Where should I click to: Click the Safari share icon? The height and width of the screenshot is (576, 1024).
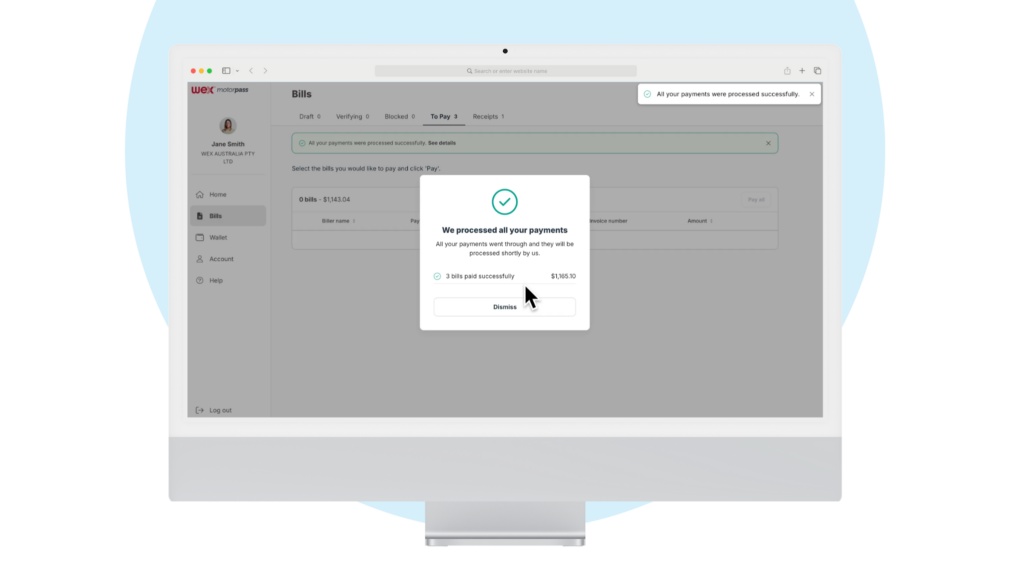tap(787, 70)
